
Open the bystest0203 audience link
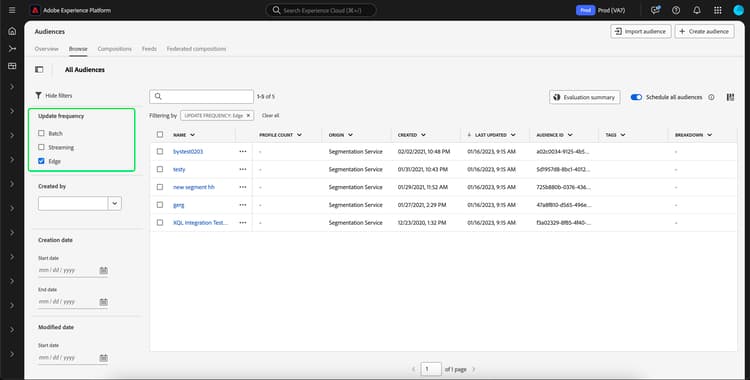(188, 152)
